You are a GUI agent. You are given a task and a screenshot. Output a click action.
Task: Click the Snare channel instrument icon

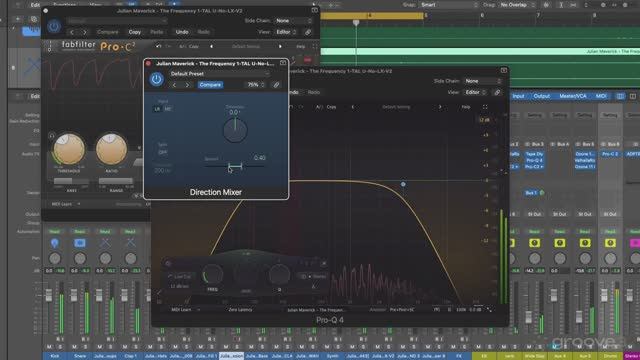(x=80, y=243)
